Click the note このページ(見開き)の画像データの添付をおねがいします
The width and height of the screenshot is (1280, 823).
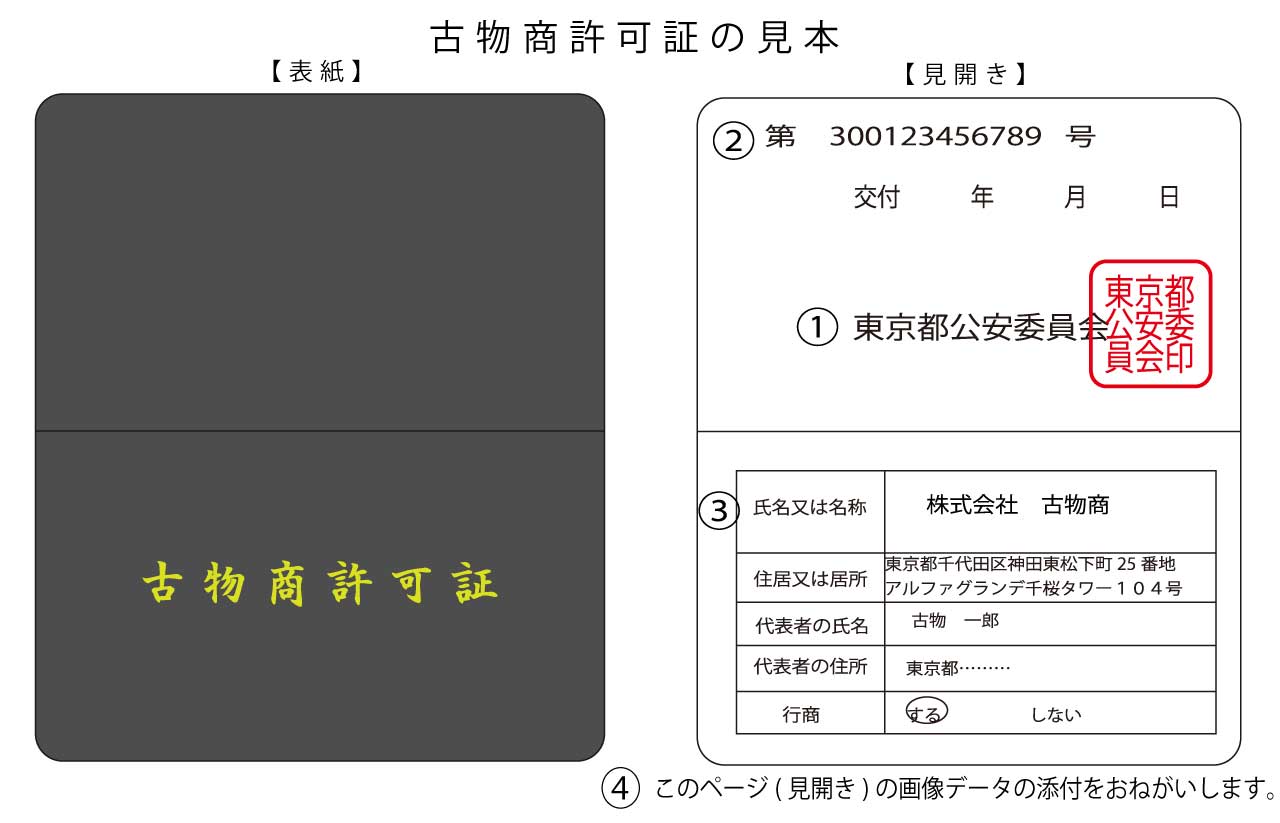966,788
